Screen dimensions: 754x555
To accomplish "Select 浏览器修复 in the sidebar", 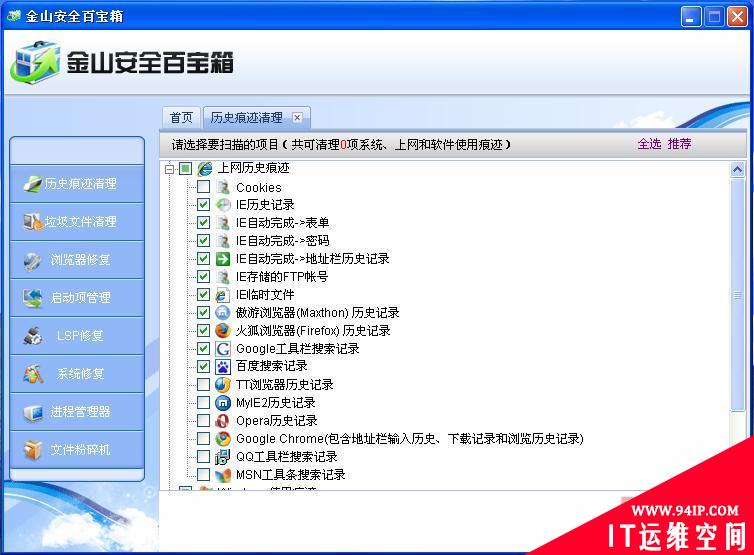I will coord(77,260).
